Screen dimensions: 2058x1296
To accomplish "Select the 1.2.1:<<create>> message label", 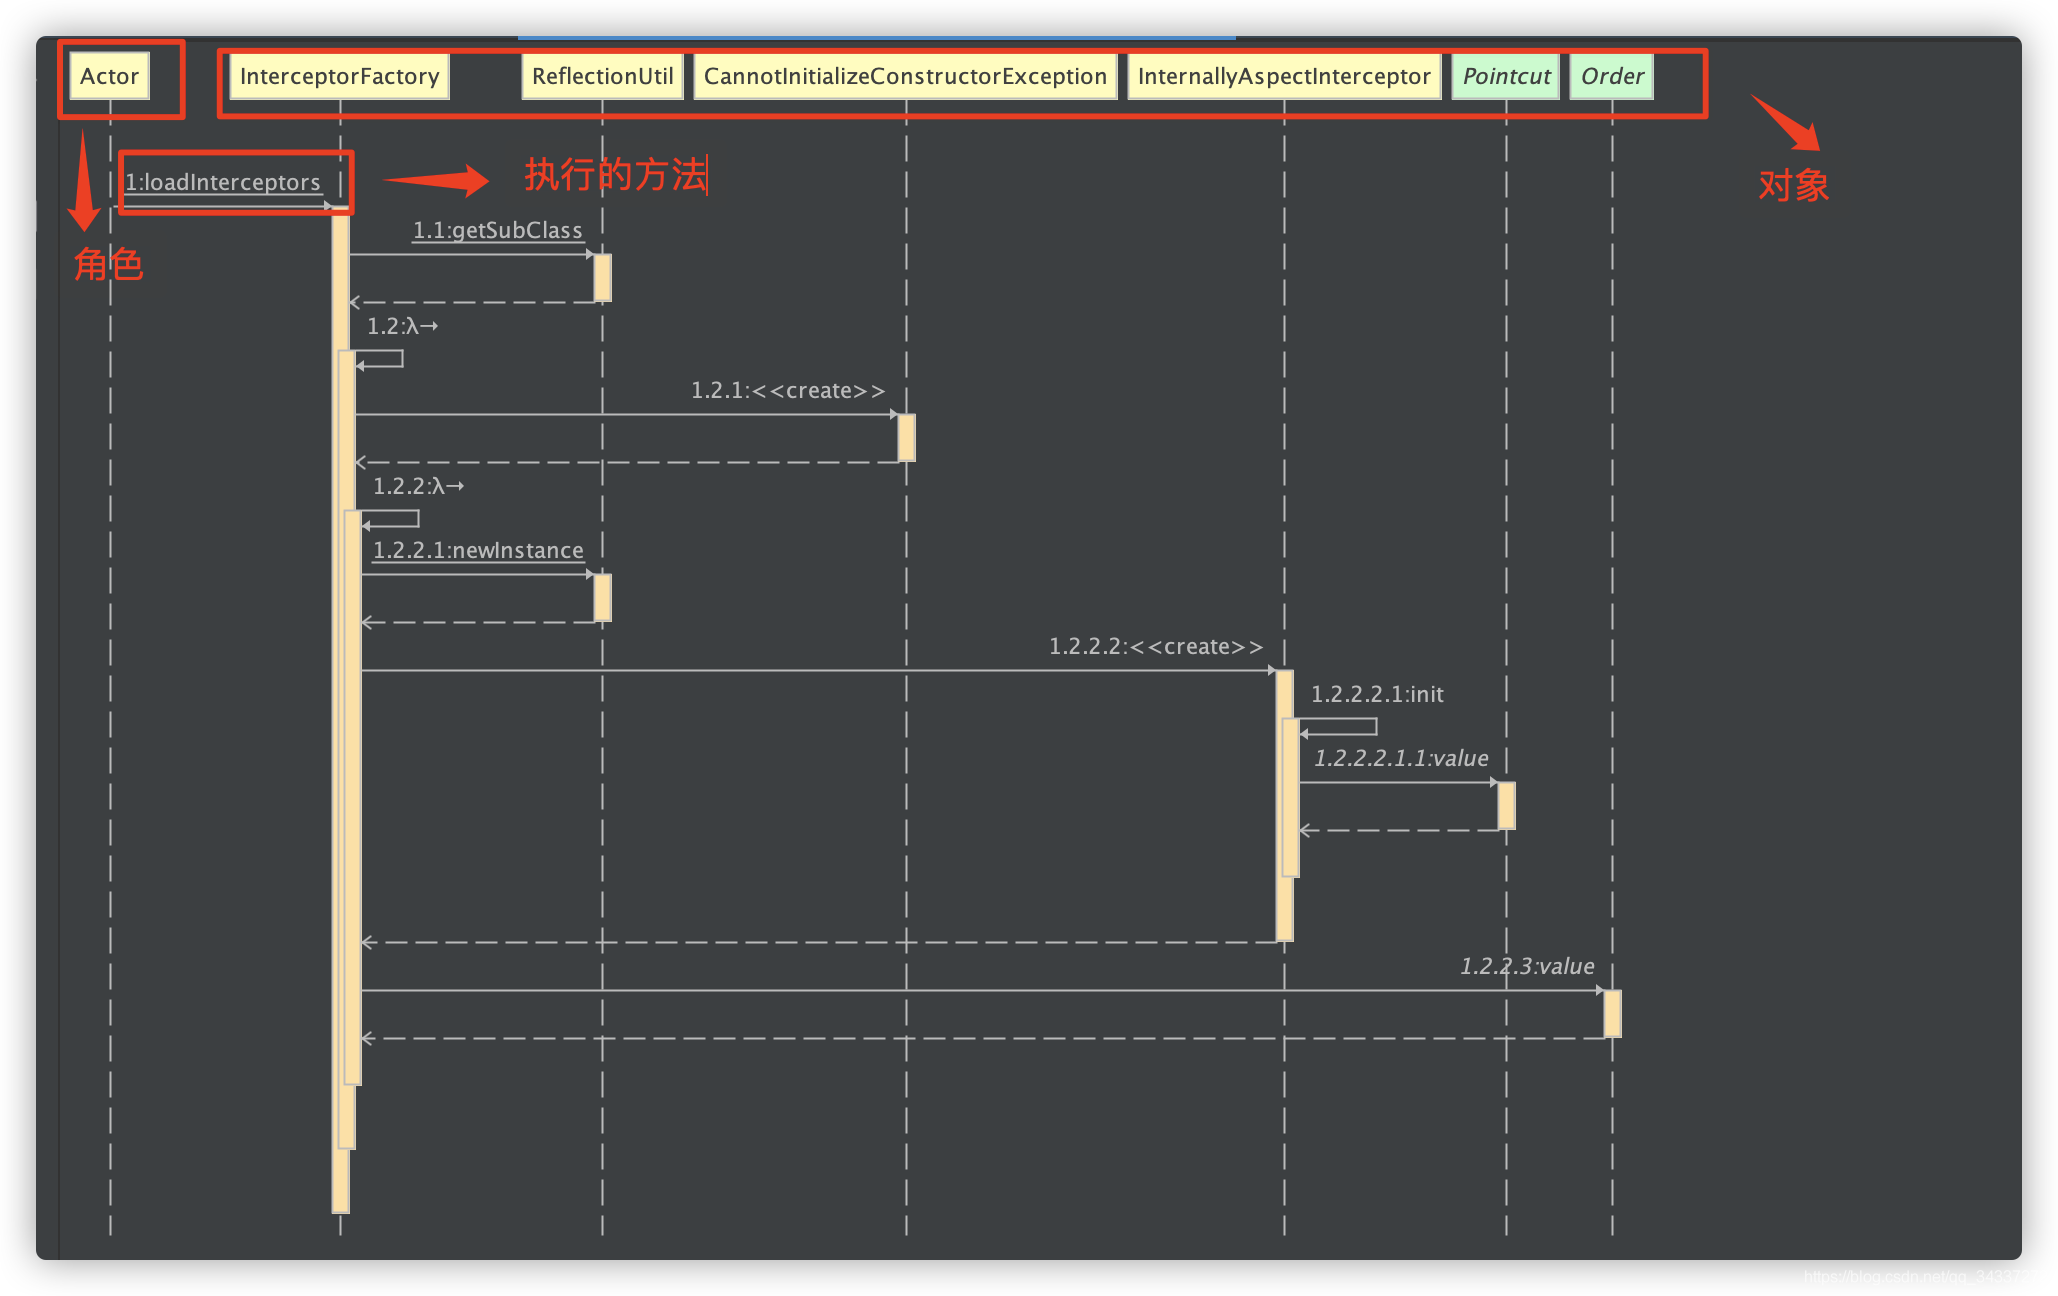I will click(x=787, y=390).
